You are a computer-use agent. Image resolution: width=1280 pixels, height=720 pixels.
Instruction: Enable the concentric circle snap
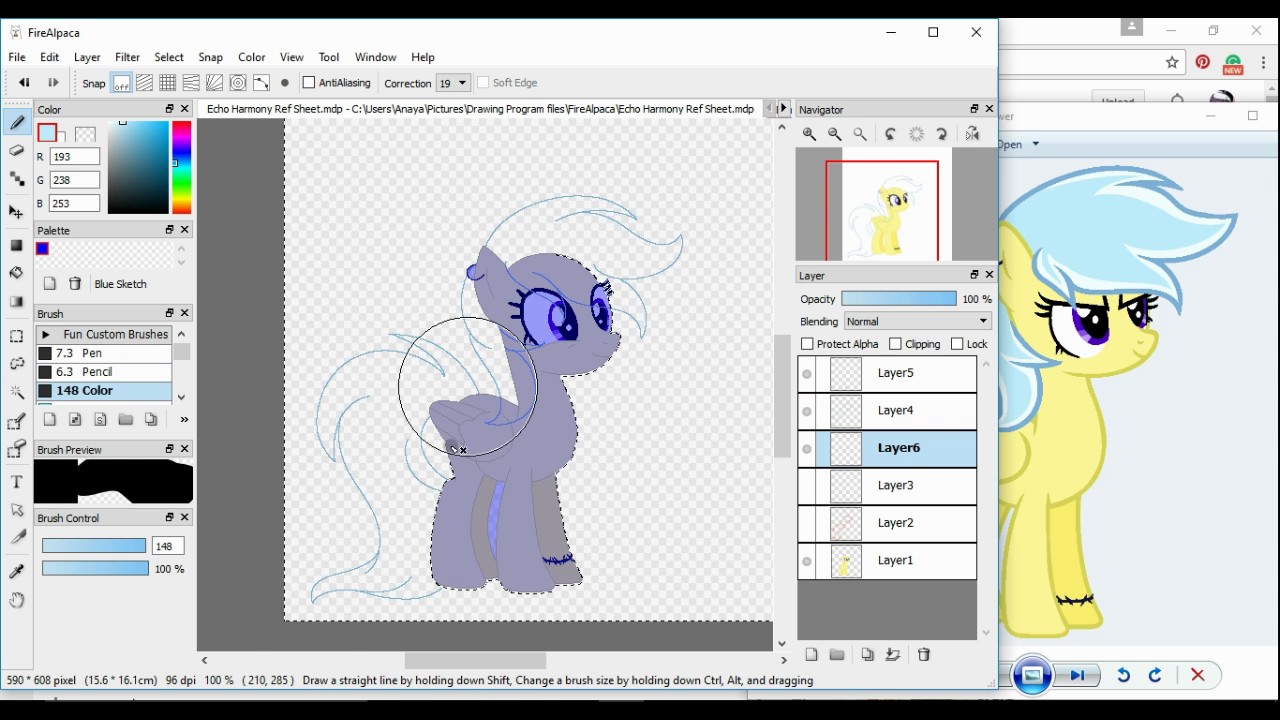pyautogui.click(x=238, y=83)
